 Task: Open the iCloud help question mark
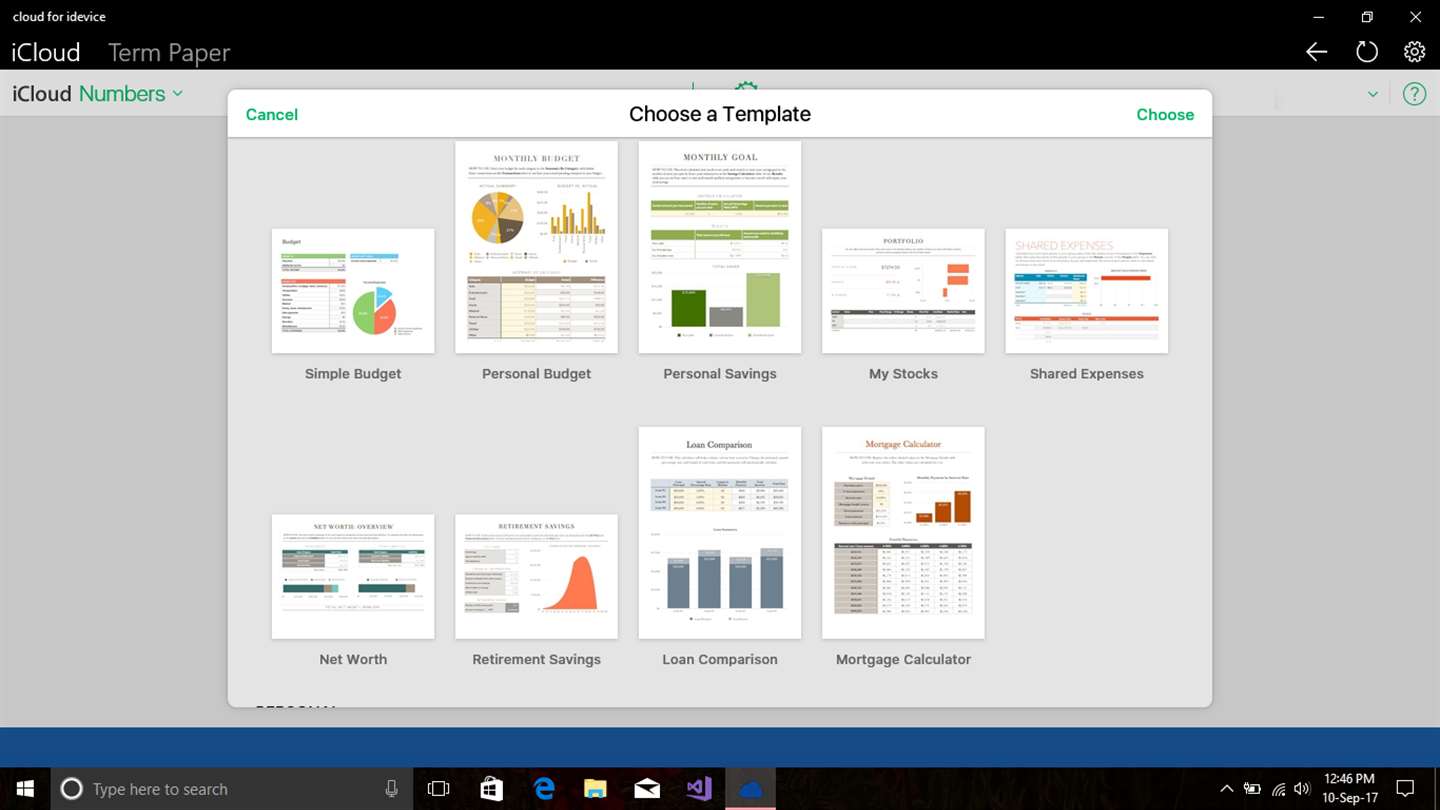[1414, 94]
